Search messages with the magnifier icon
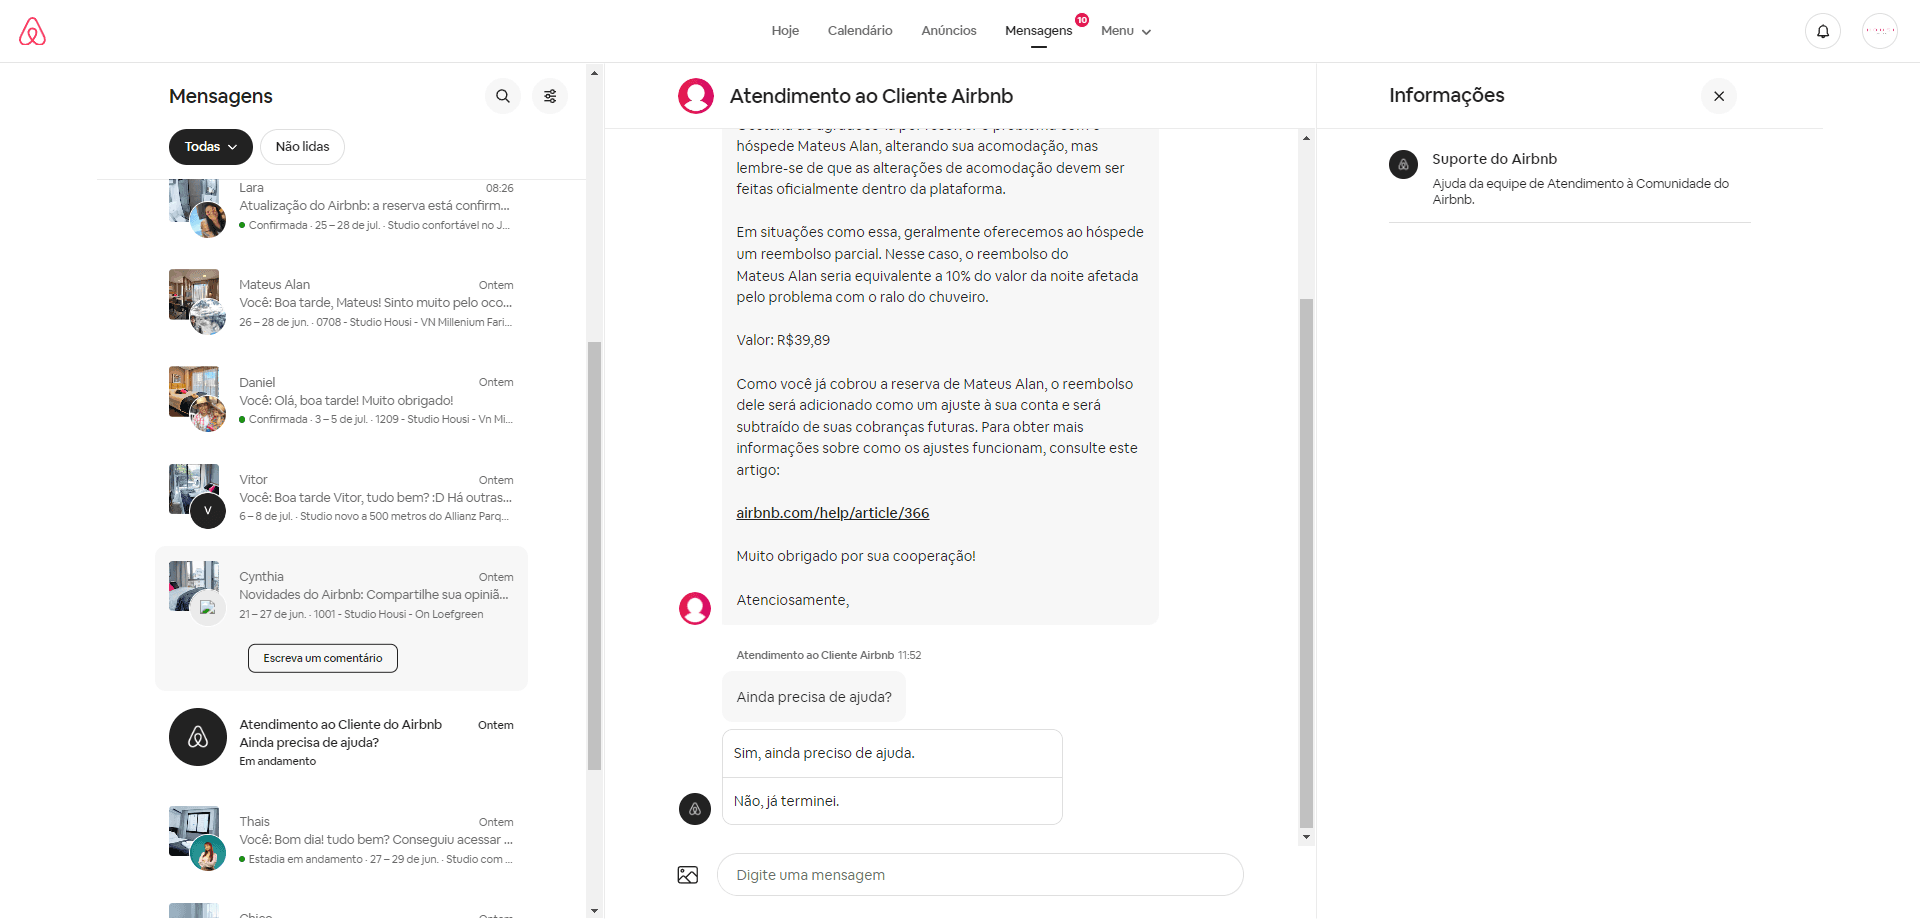Image resolution: width=1920 pixels, height=919 pixels. [503, 96]
